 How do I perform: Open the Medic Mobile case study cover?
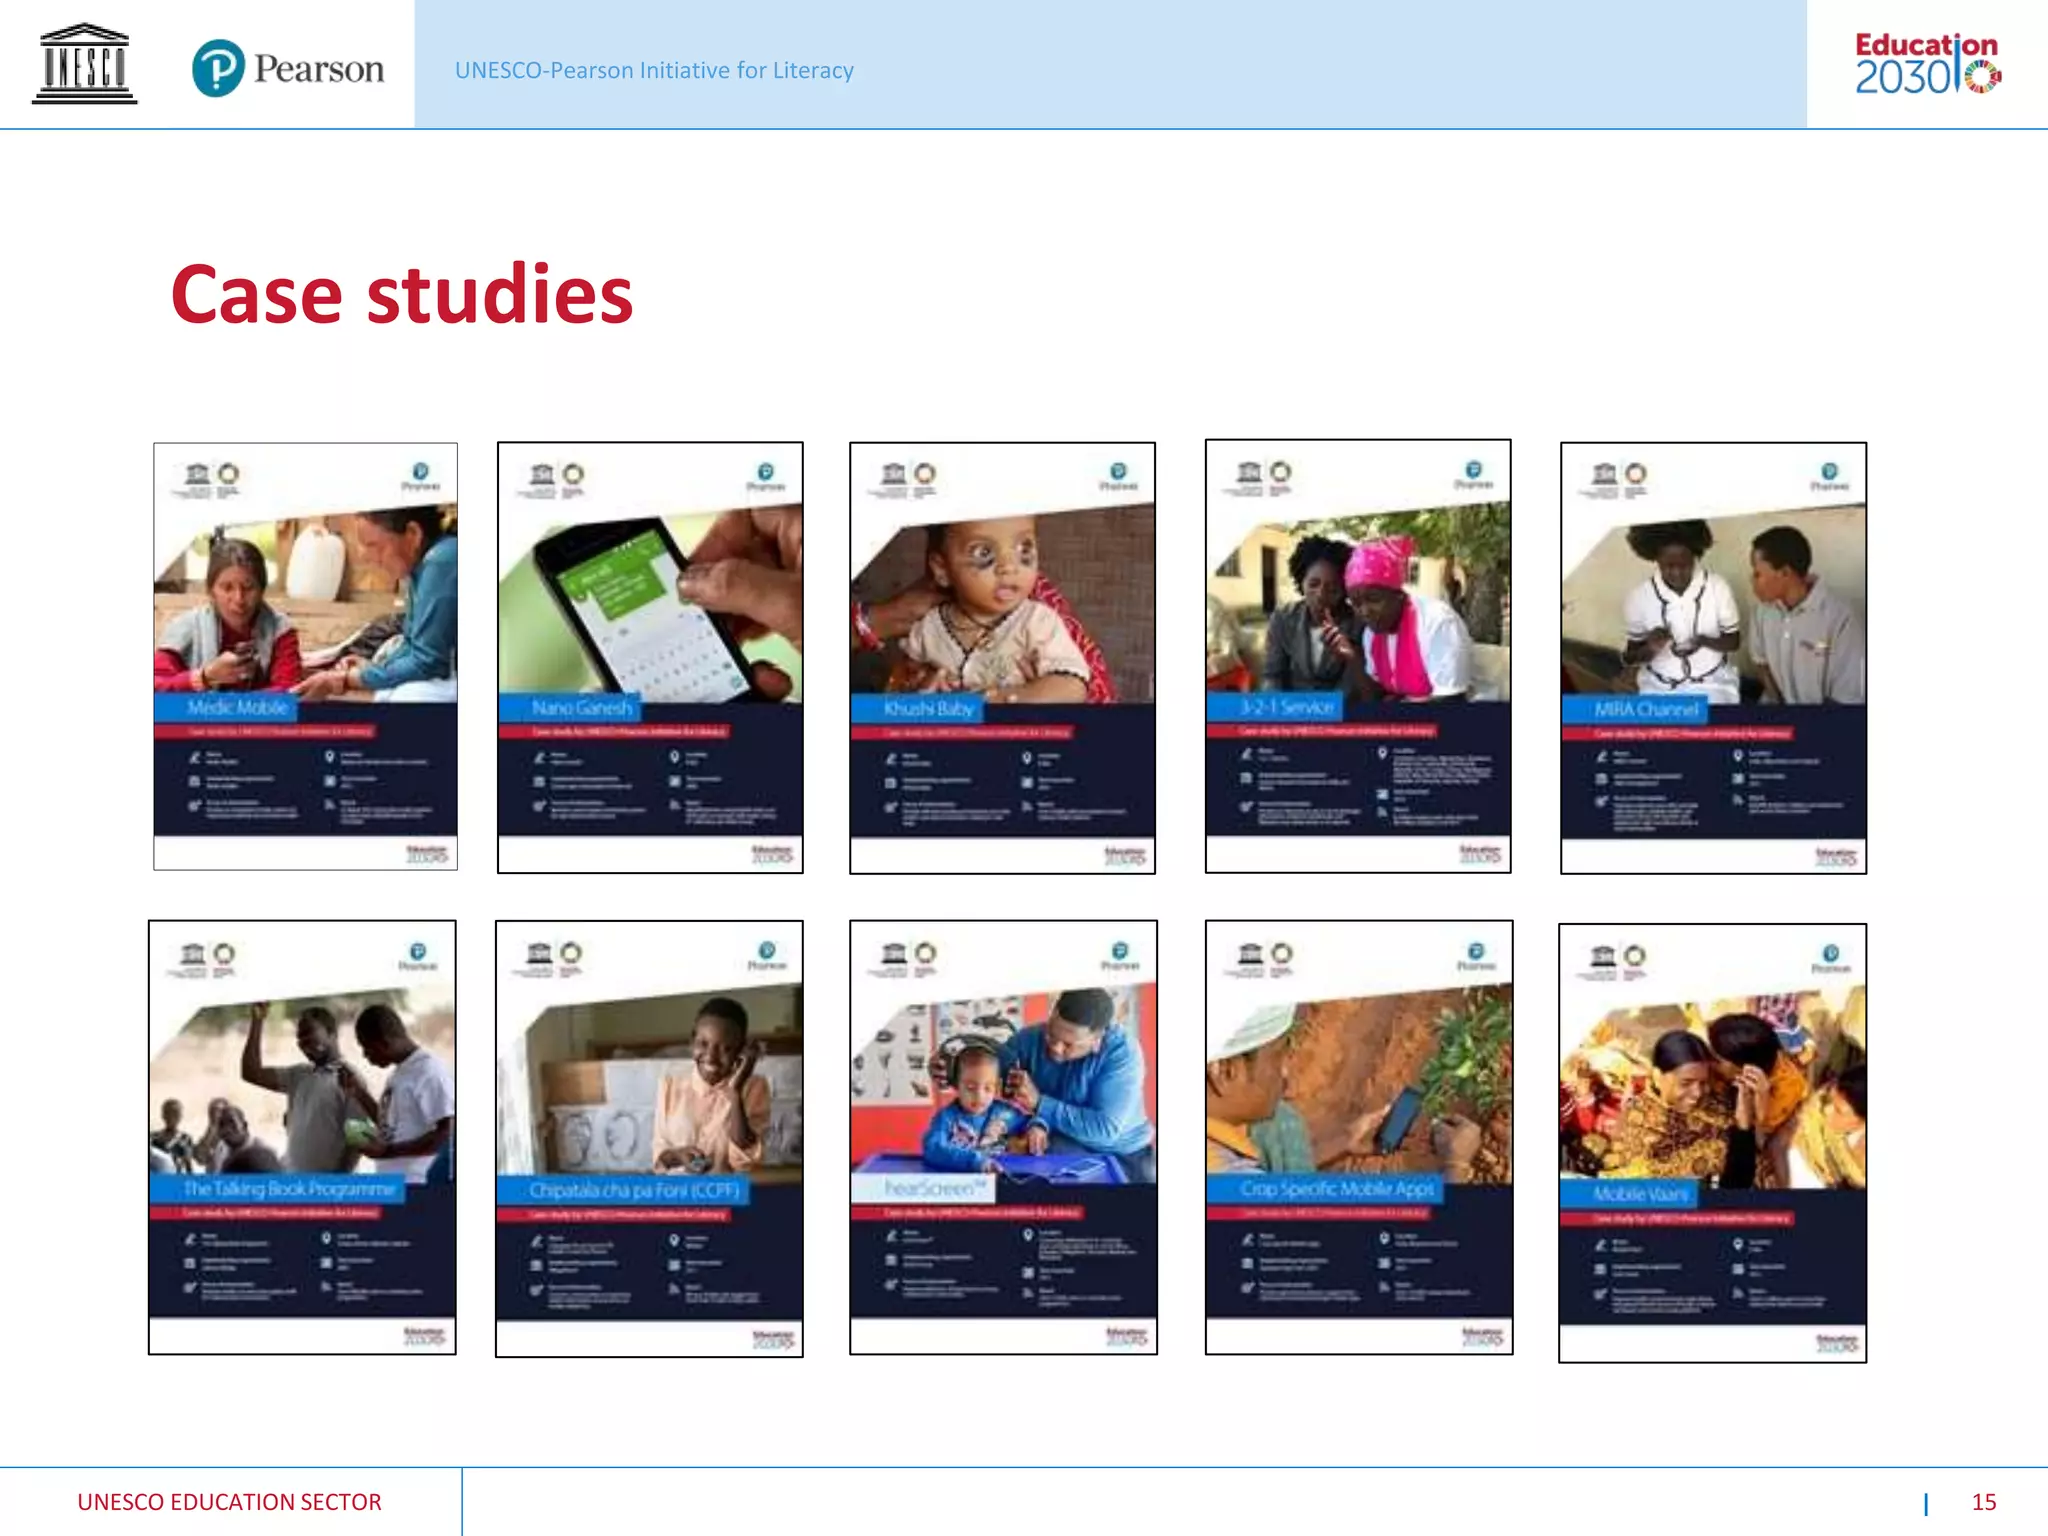coord(305,656)
